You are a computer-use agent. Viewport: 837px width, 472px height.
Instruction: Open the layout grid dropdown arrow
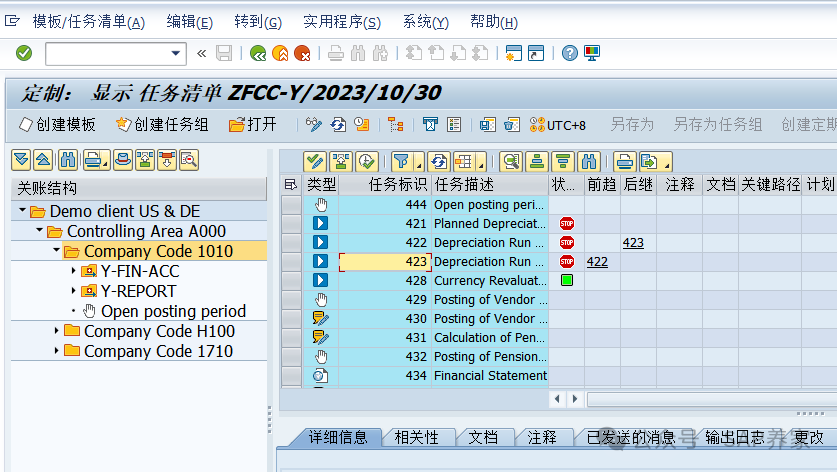[481, 167]
